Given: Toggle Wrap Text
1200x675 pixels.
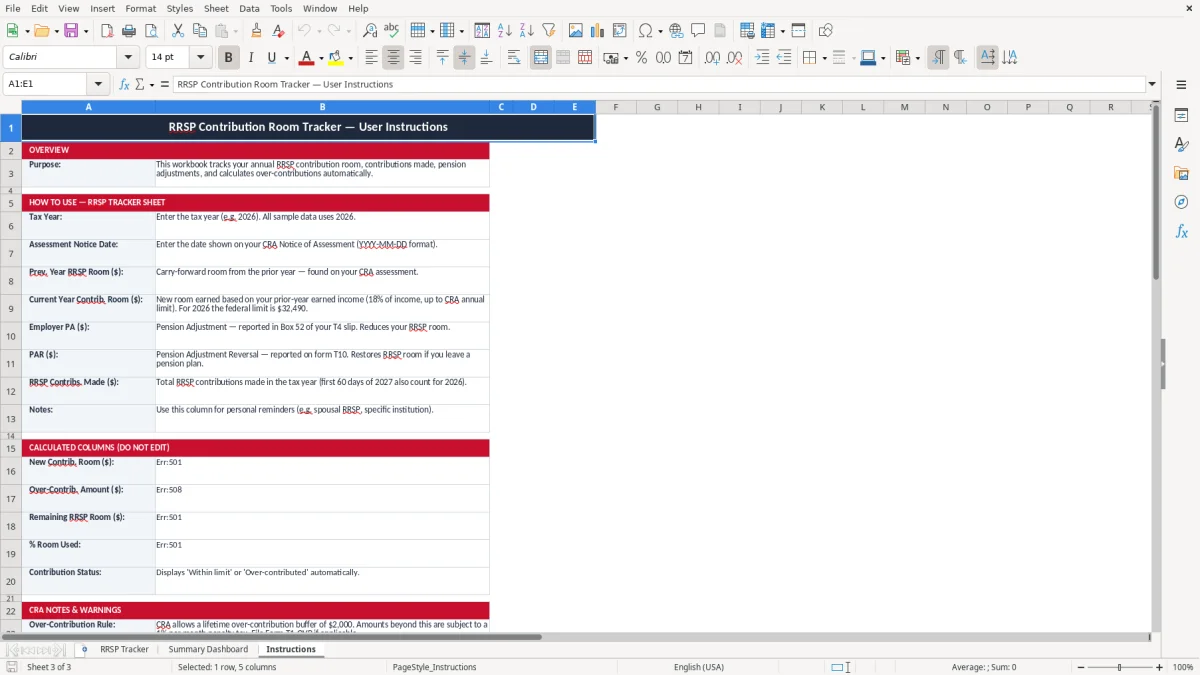Looking at the screenshot, I should [x=514, y=58].
